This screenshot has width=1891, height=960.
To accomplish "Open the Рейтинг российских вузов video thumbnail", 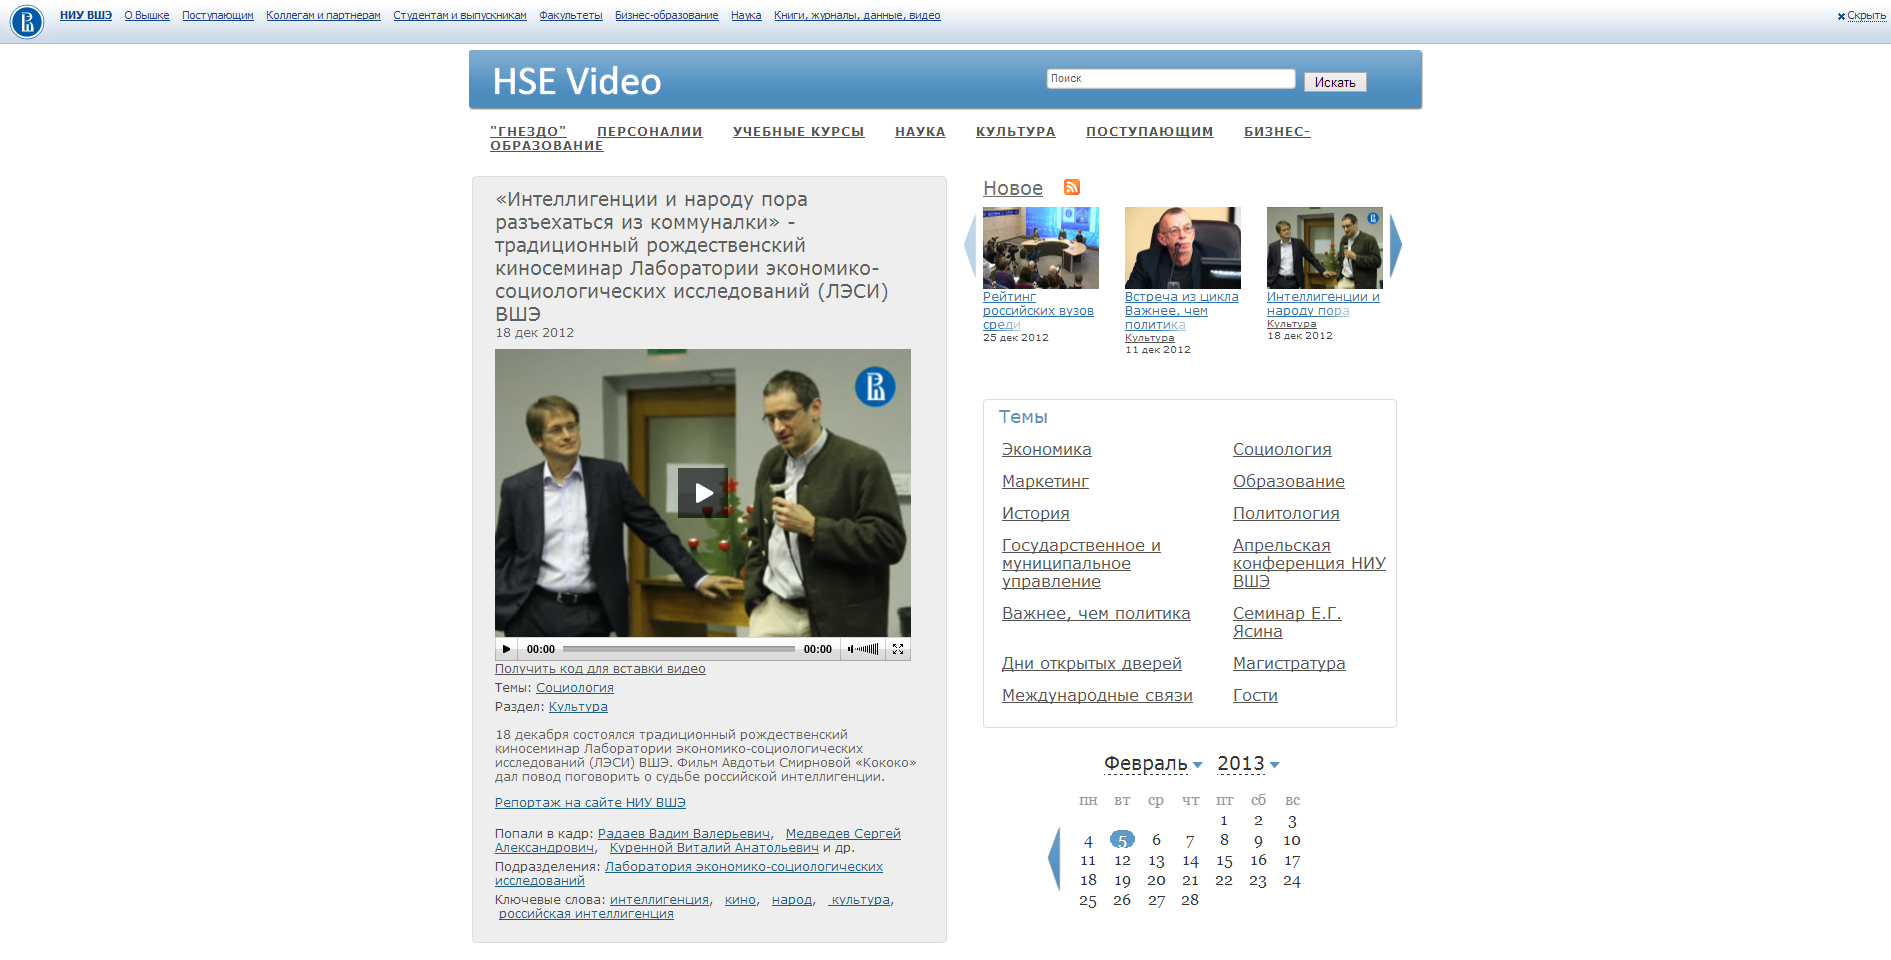I will pos(1041,248).
